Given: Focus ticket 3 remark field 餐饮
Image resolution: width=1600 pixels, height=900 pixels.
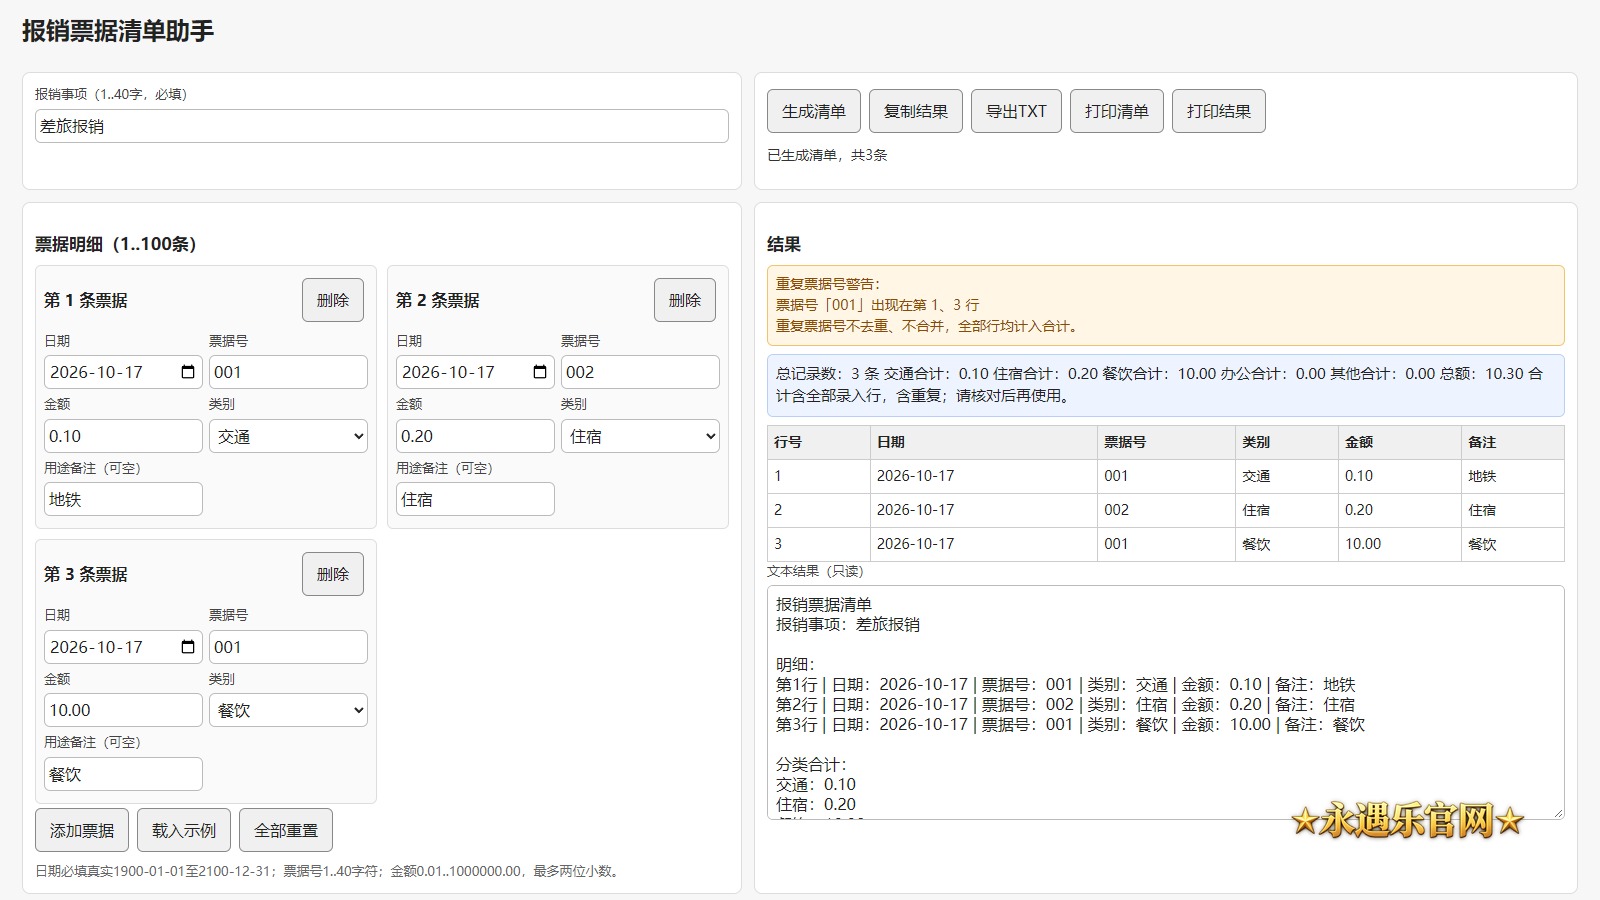Looking at the screenshot, I should coord(123,774).
